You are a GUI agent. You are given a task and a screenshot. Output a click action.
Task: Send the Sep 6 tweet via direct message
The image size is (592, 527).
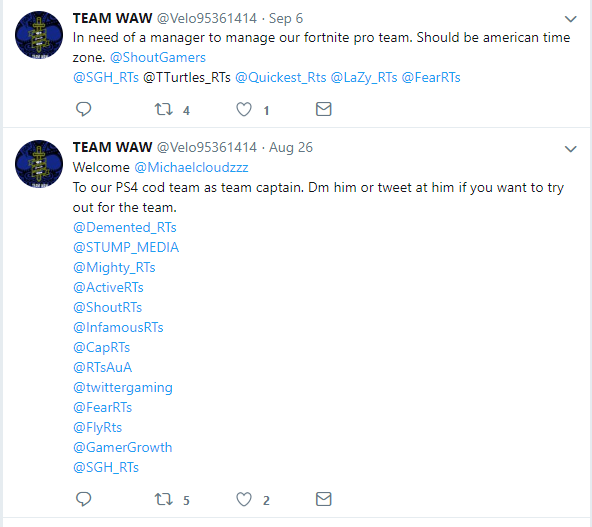[324, 109]
